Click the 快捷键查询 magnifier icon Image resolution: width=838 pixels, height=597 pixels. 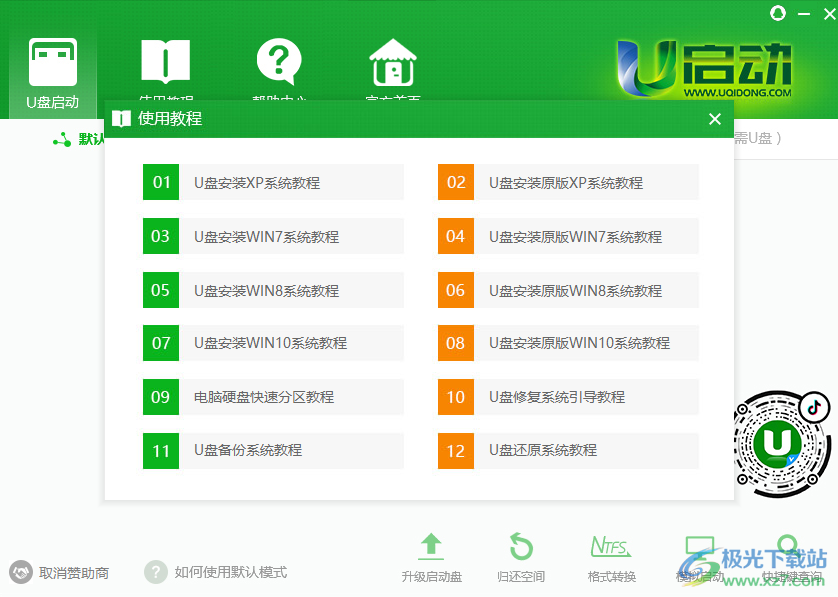pos(789,545)
